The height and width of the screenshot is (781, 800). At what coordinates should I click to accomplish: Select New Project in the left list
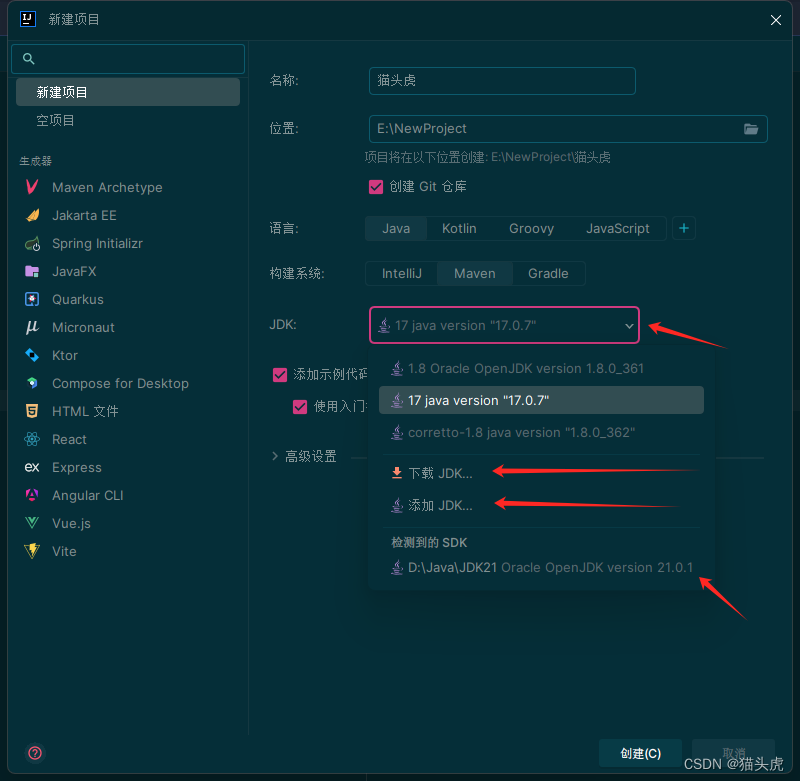pyautogui.click(x=128, y=92)
